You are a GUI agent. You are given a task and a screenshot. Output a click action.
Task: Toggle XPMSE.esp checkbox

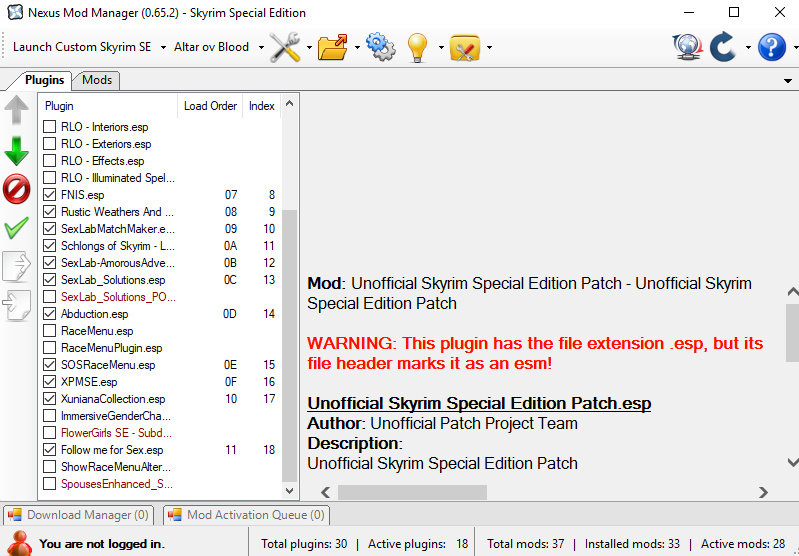(x=49, y=382)
